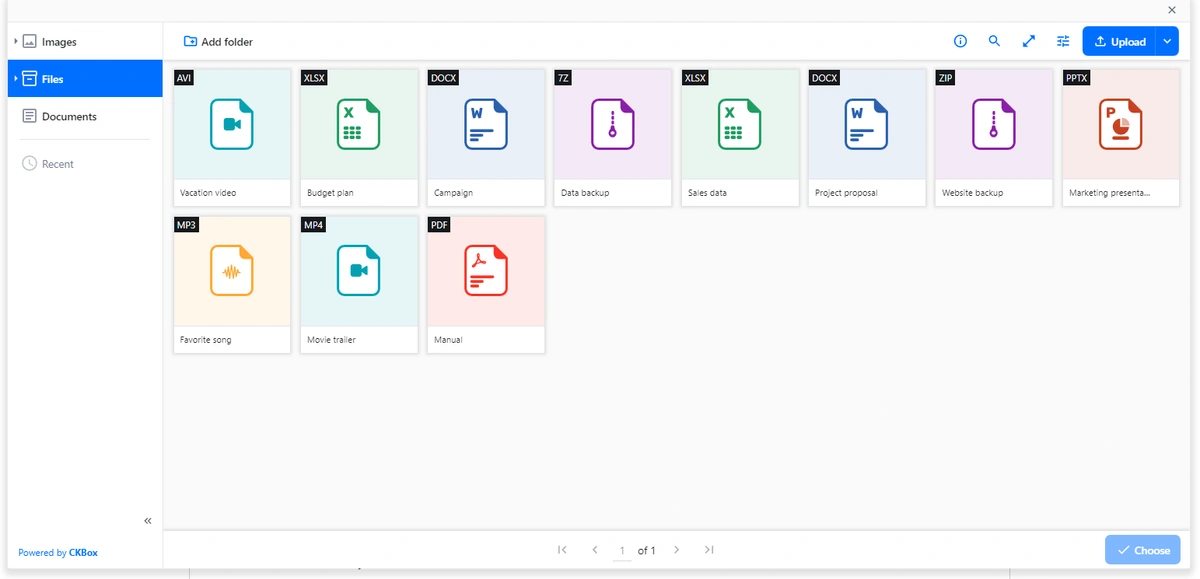Viewport: 1200px width, 579px height.
Task: Expand the Files folder tree arrow
Action: (16, 79)
